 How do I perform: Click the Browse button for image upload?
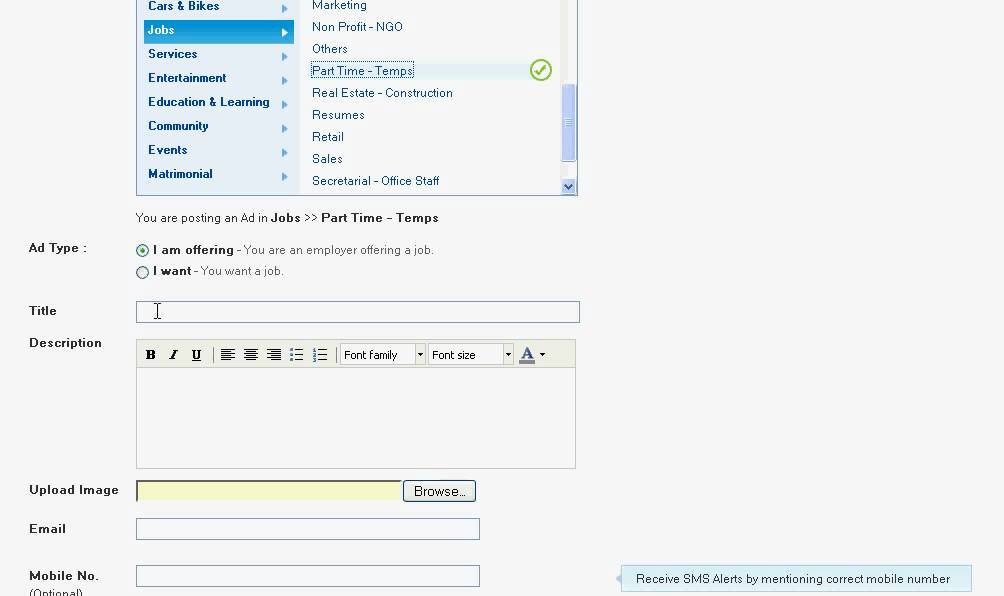point(439,491)
